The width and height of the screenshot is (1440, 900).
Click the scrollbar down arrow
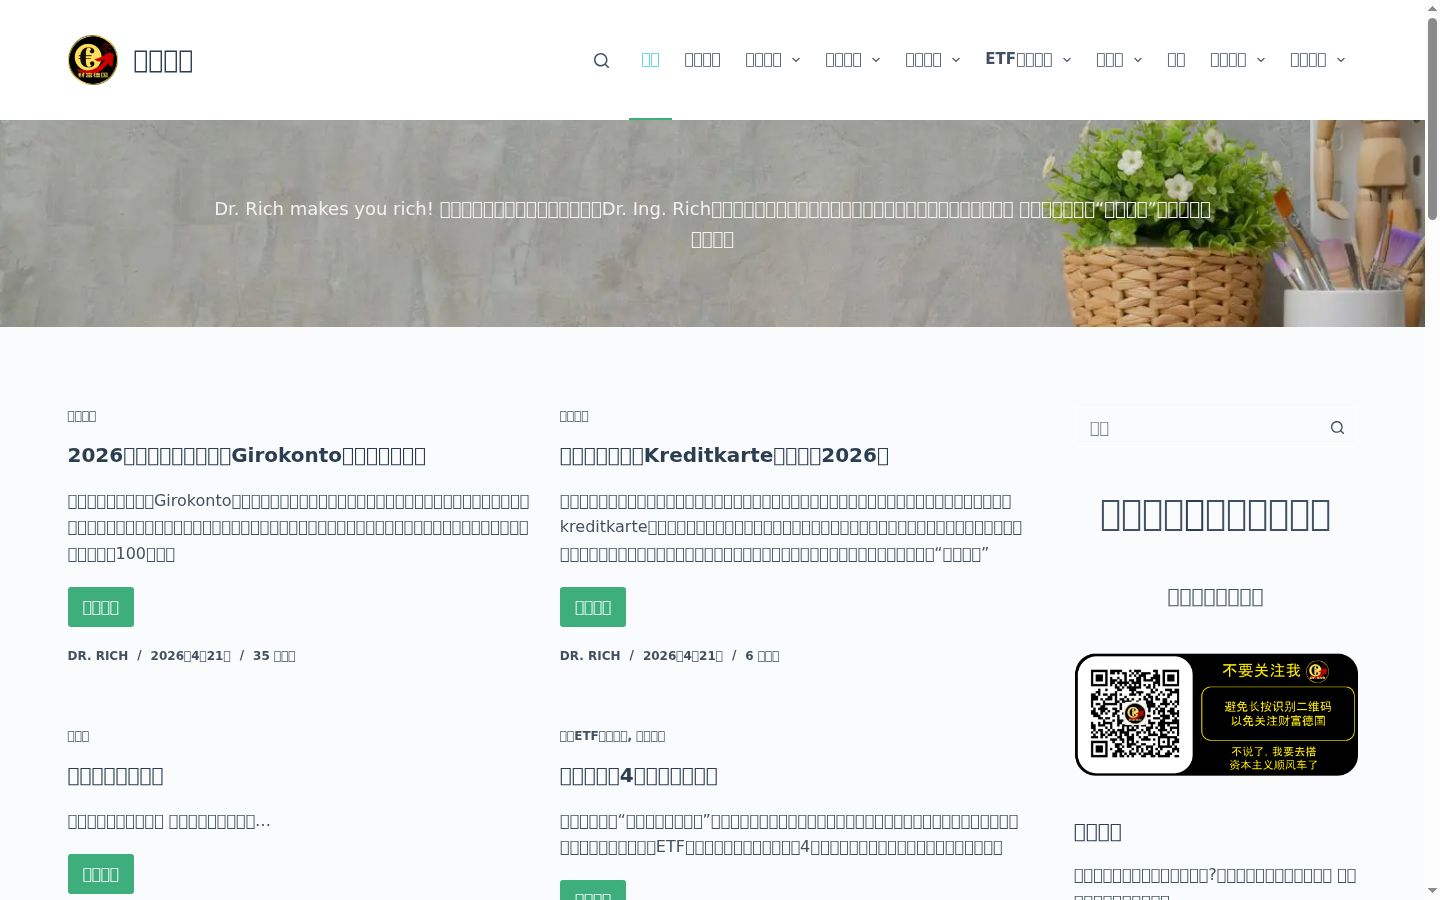click(1432, 891)
